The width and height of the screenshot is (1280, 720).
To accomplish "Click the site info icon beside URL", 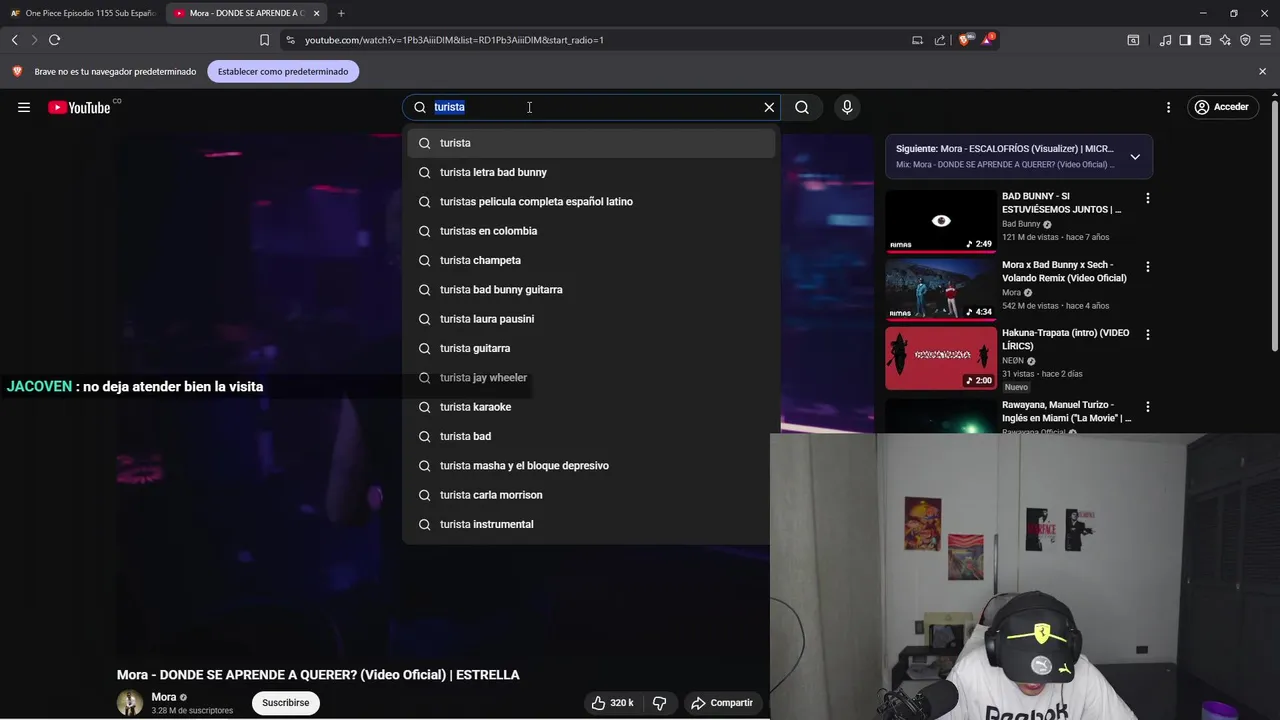I will click(290, 40).
